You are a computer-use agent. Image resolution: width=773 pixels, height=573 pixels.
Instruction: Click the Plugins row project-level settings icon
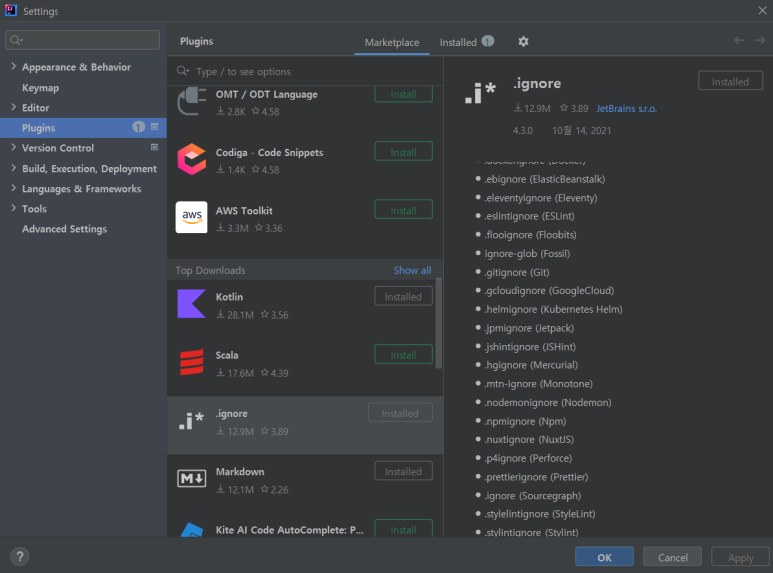coord(154,127)
